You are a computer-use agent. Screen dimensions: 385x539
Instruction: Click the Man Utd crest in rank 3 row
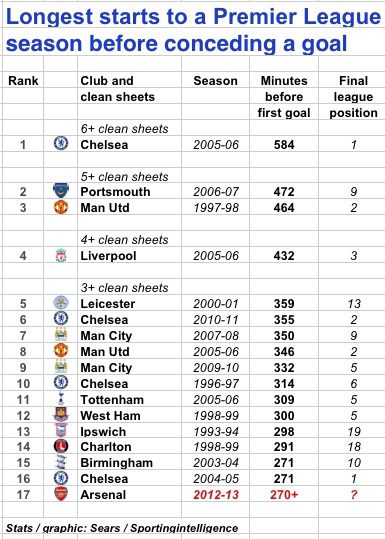(61, 207)
